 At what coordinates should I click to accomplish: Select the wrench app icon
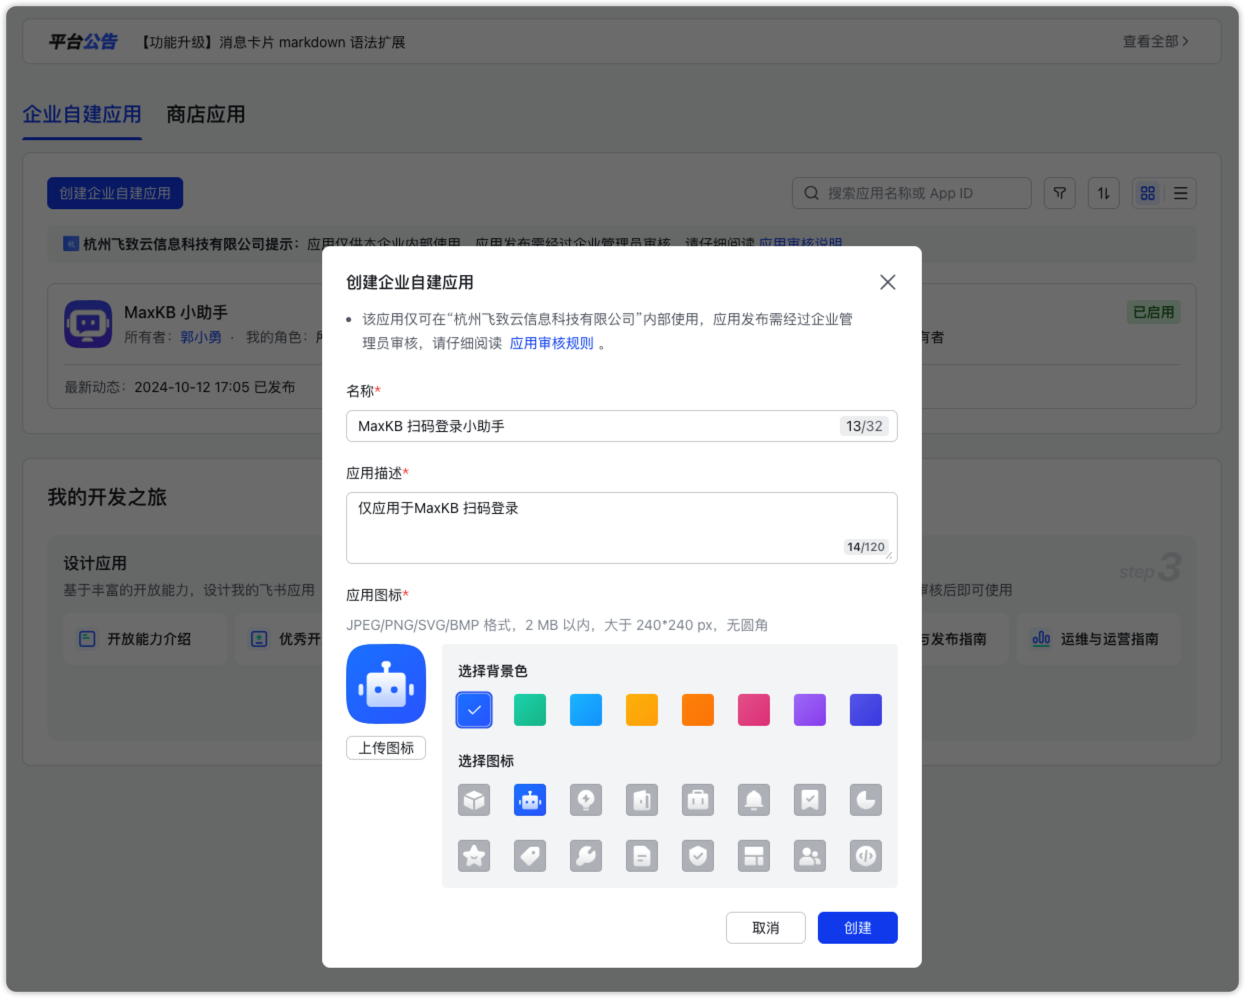(586, 856)
